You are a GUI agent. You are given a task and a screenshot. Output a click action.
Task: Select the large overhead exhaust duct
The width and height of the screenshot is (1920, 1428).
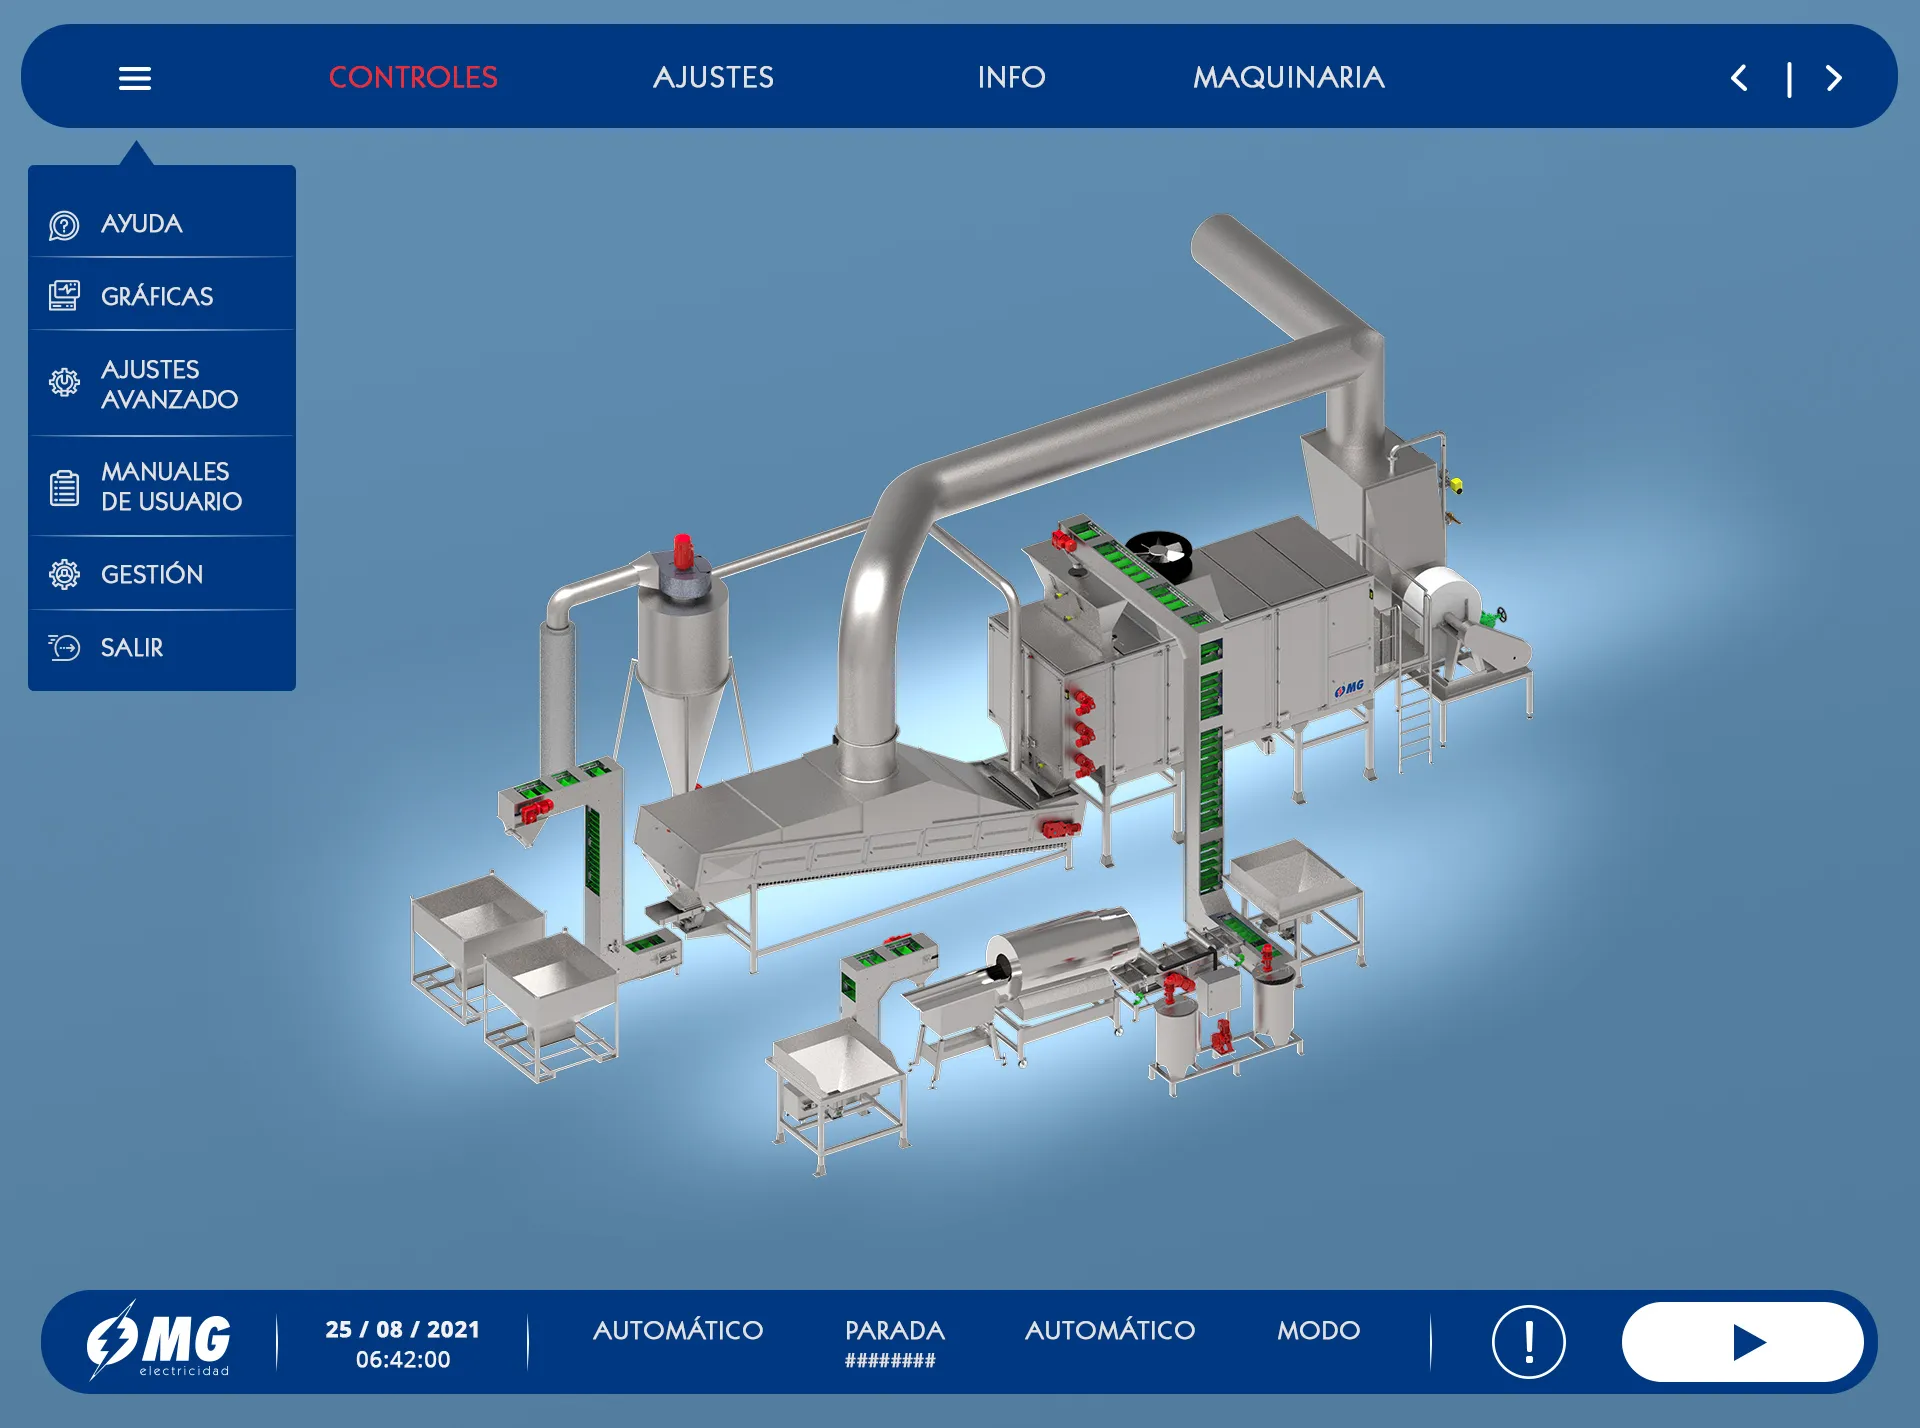tap(1110, 480)
